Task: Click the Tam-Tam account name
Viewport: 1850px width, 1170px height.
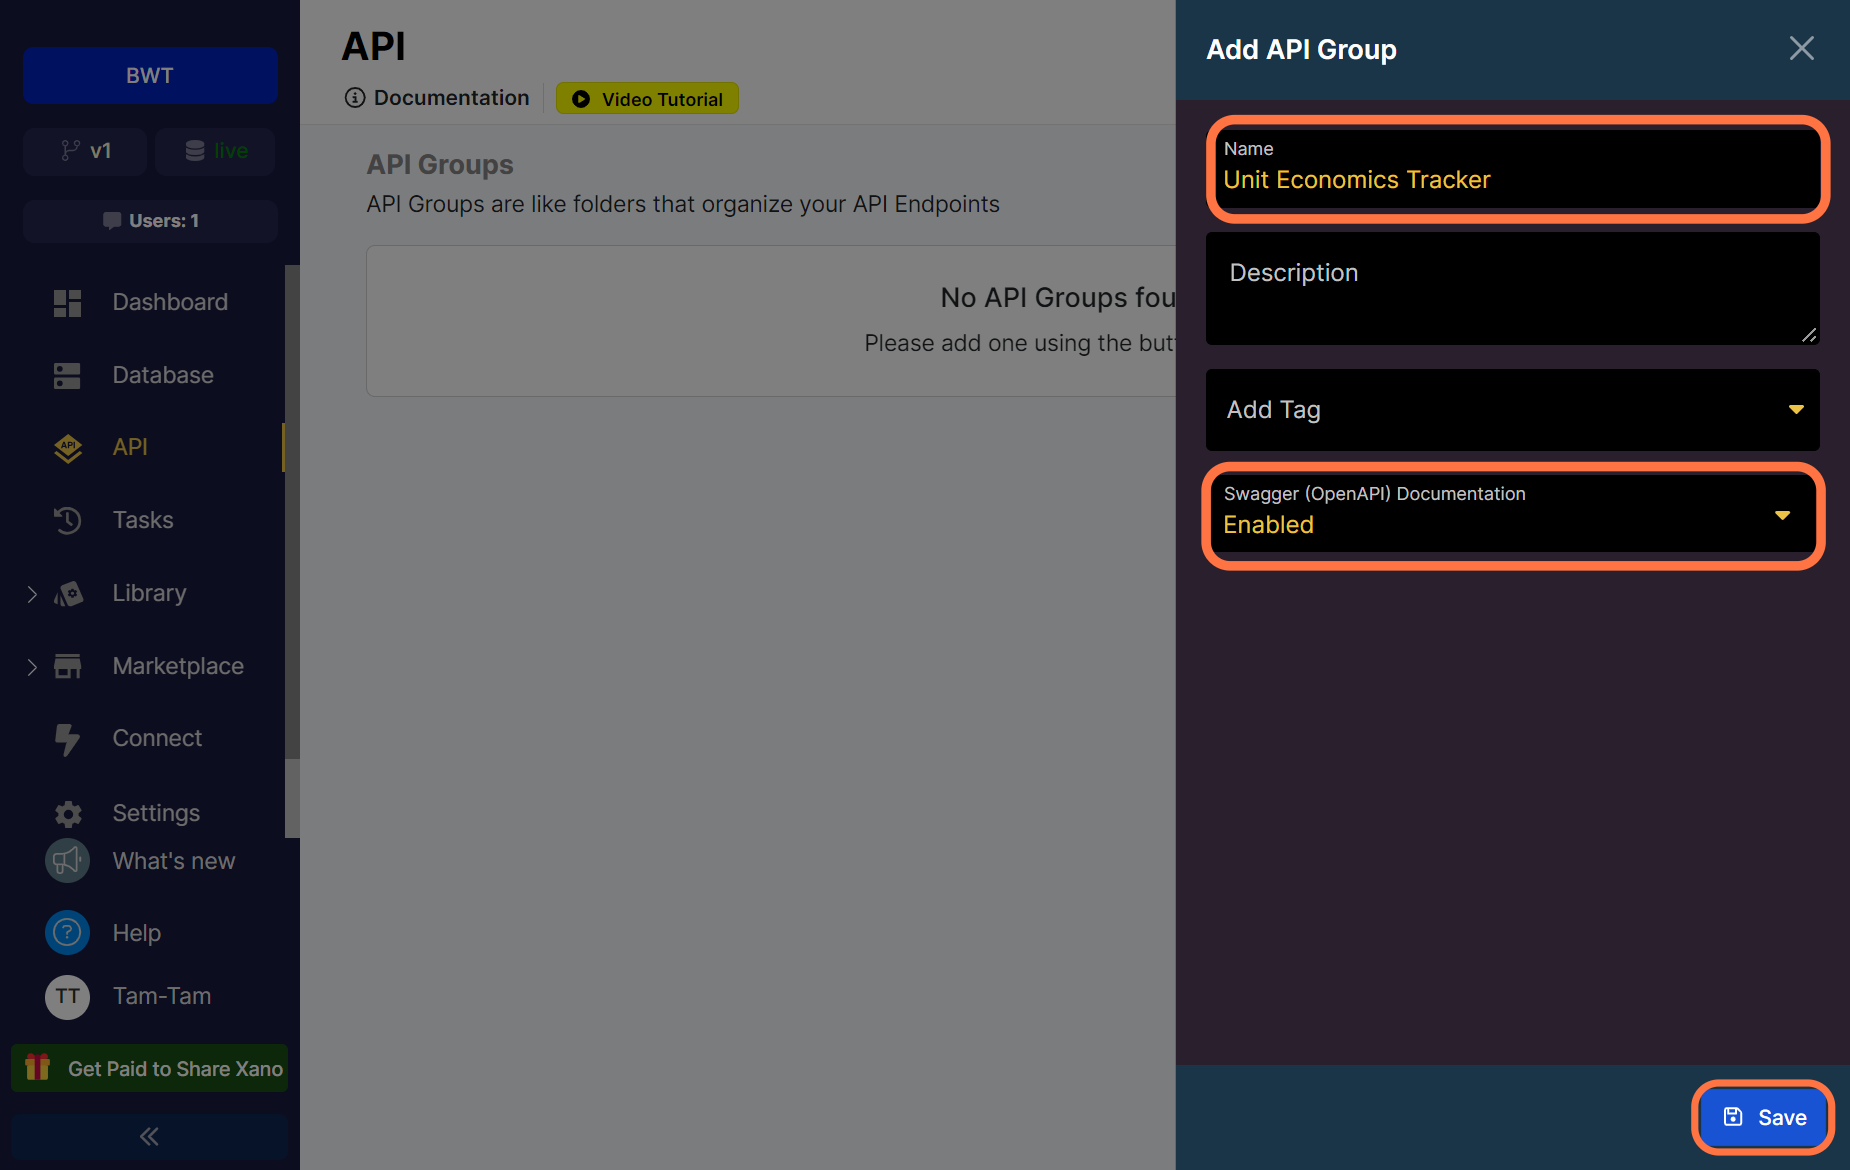Action: pos(162,996)
